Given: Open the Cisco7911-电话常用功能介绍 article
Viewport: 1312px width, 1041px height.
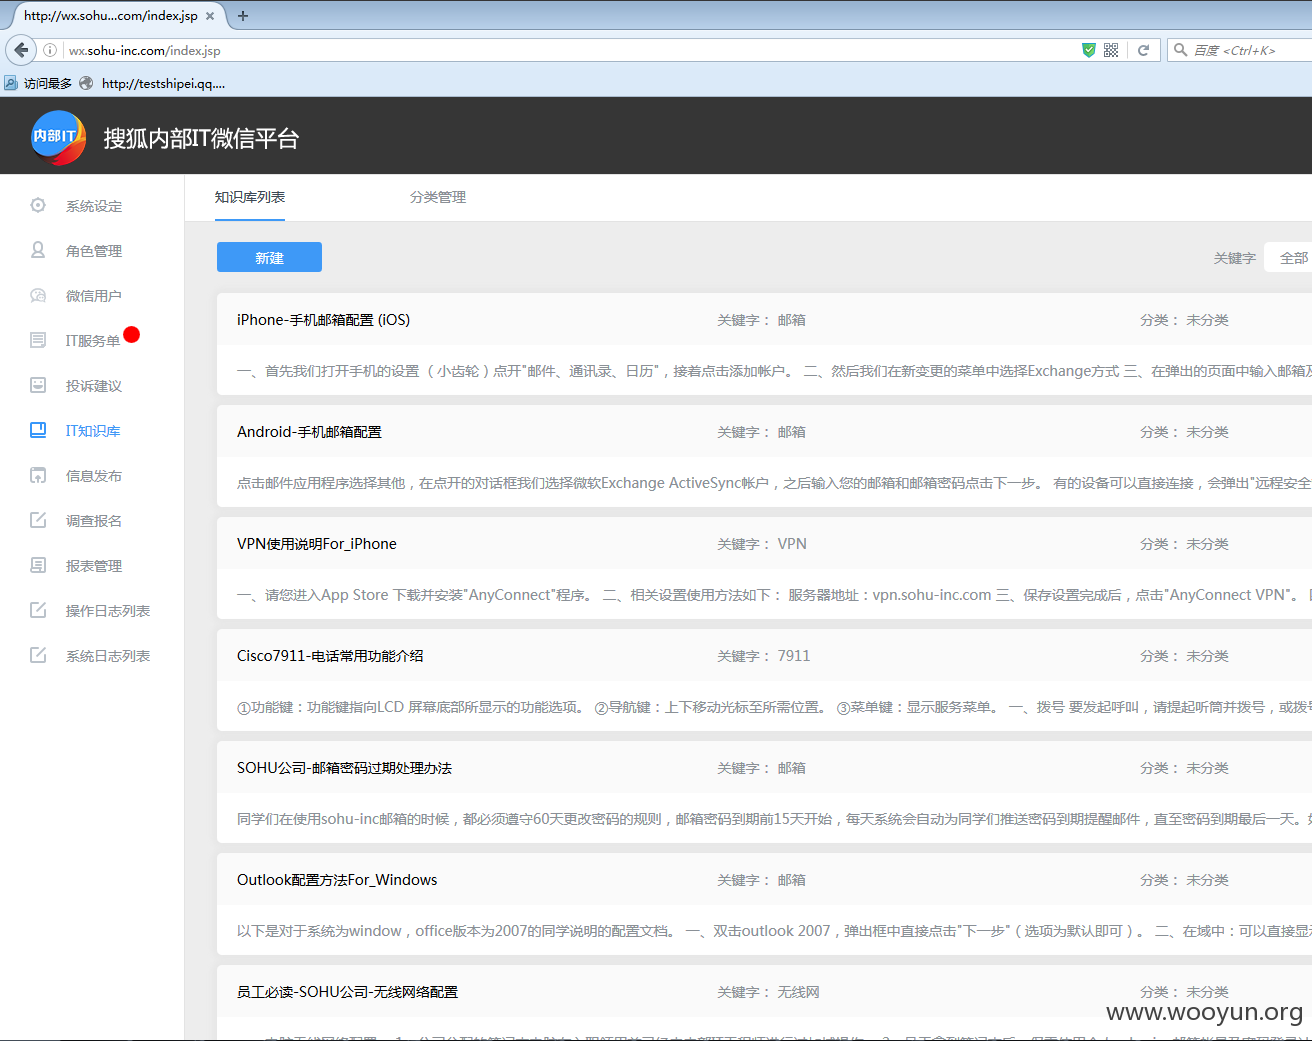Looking at the screenshot, I should click(x=330, y=656).
